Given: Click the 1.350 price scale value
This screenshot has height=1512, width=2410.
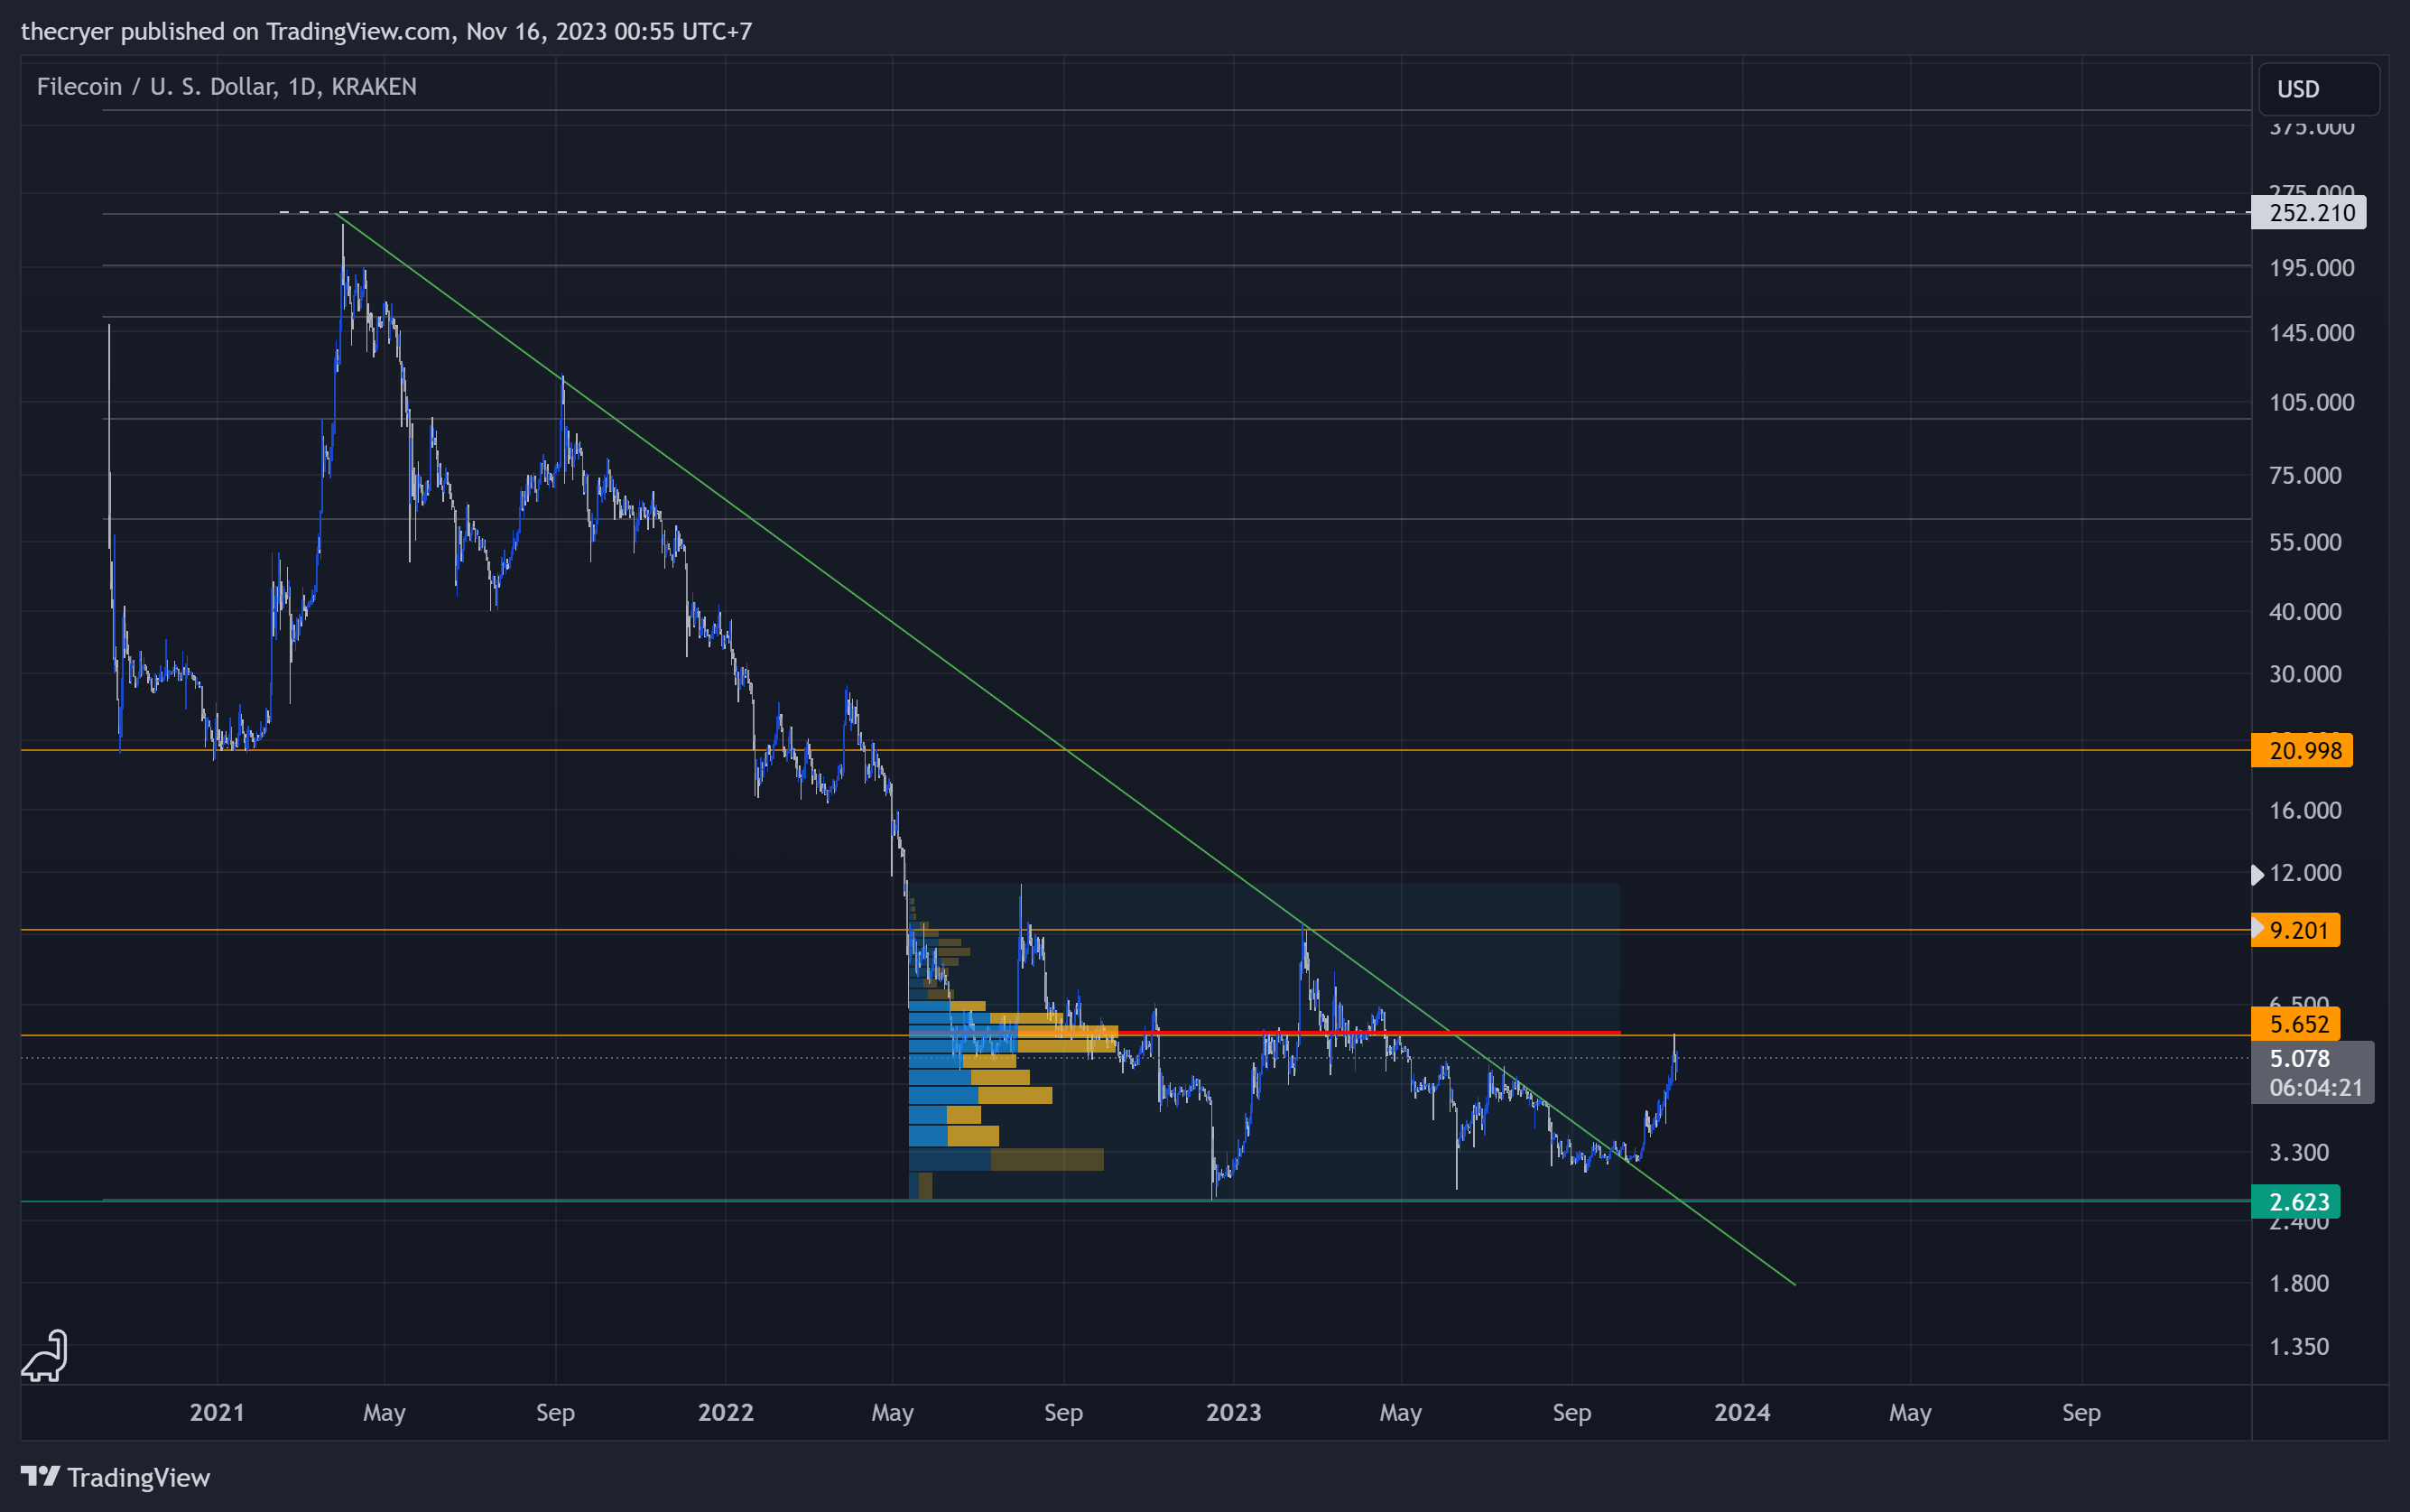Looking at the screenshot, I should [2299, 1347].
